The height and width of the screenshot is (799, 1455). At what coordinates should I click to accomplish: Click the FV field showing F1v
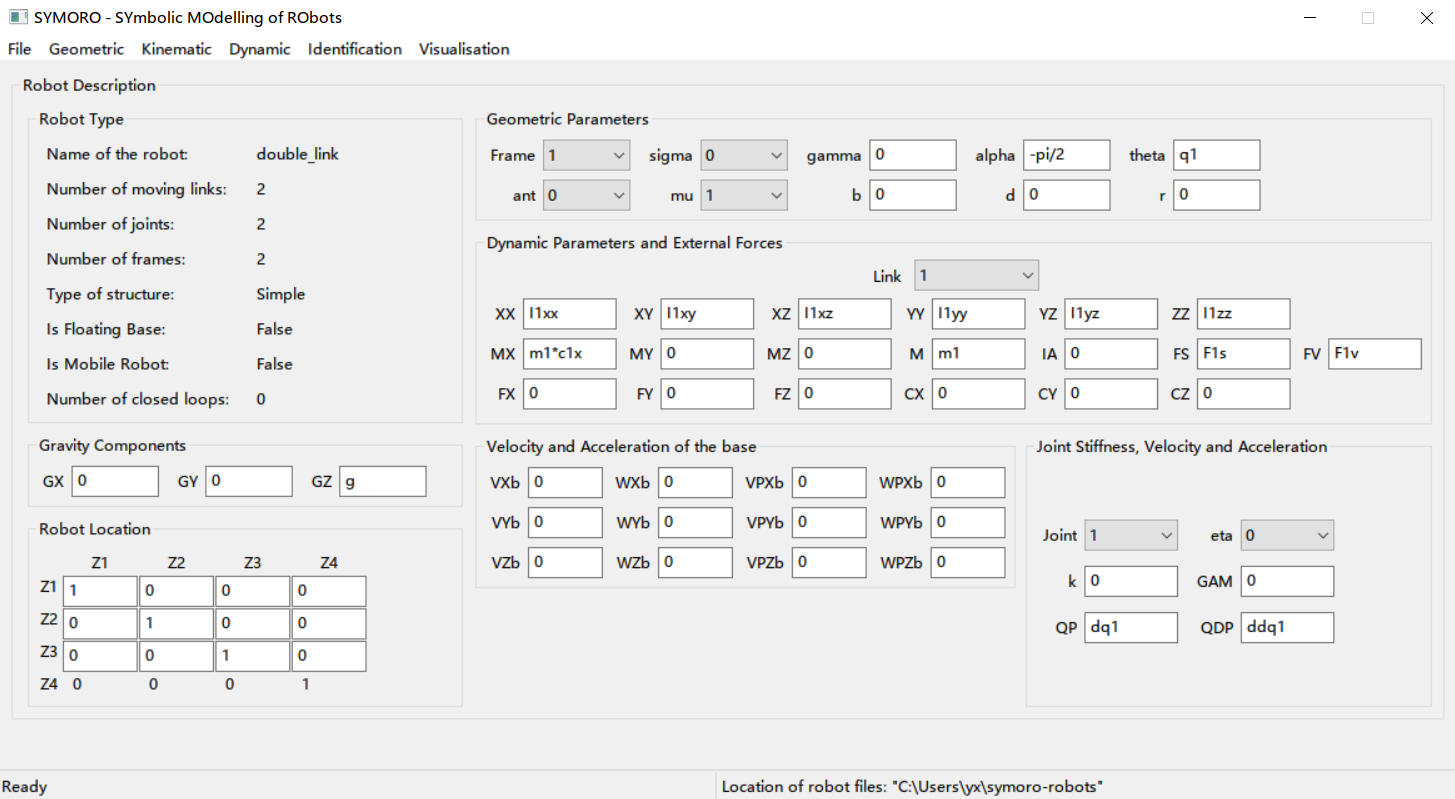click(x=1375, y=354)
